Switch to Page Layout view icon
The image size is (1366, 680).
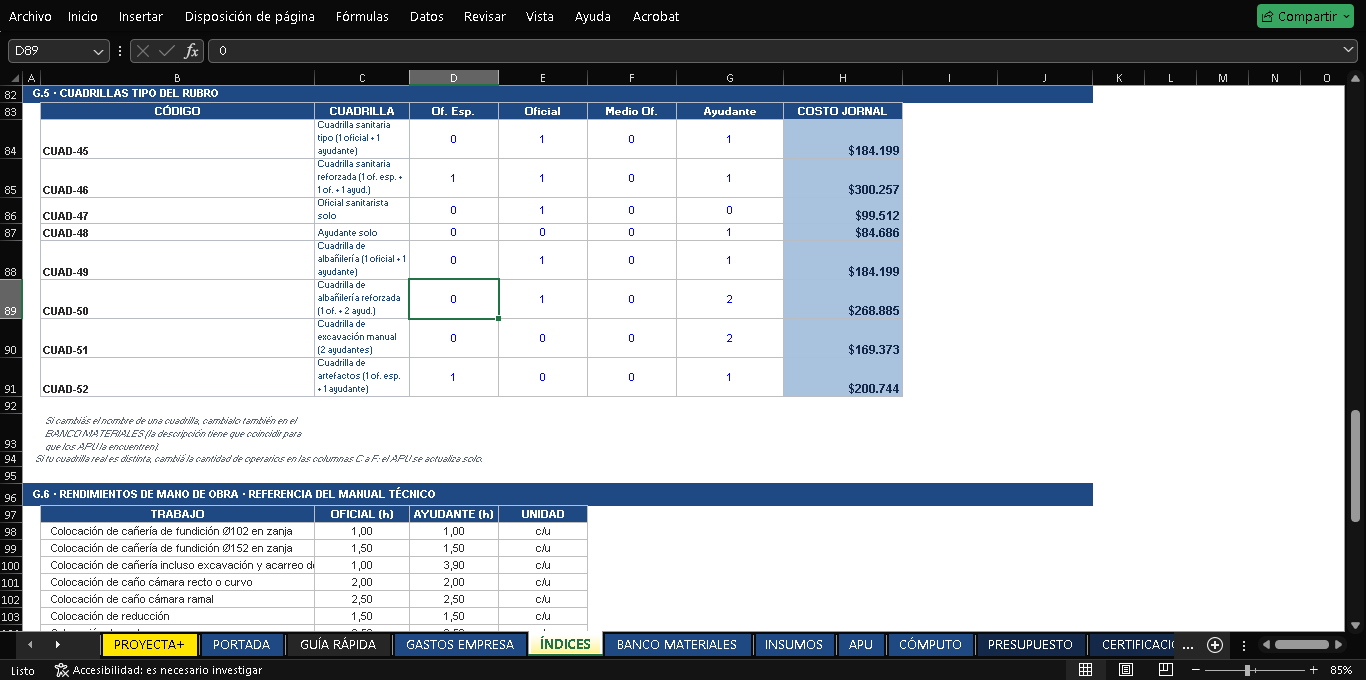coord(1125,670)
